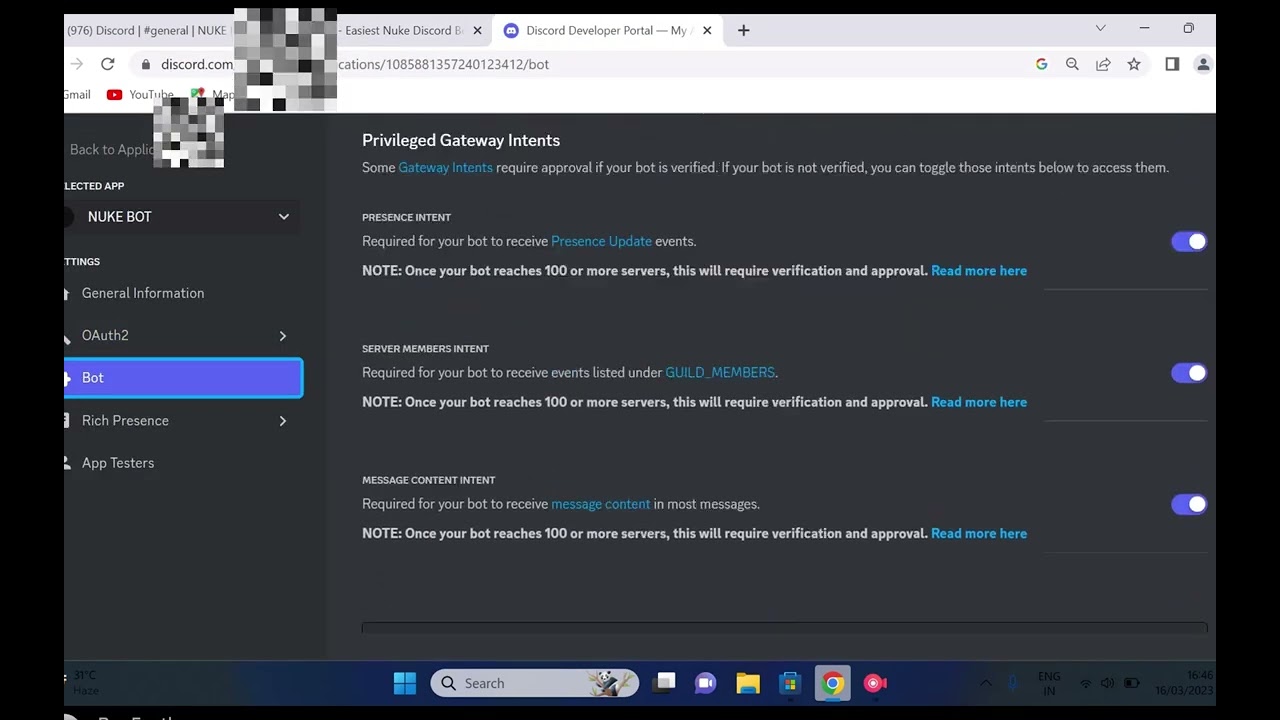Click the site lock icon in address bar
This screenshot has width=1280, height=720.
146,64
